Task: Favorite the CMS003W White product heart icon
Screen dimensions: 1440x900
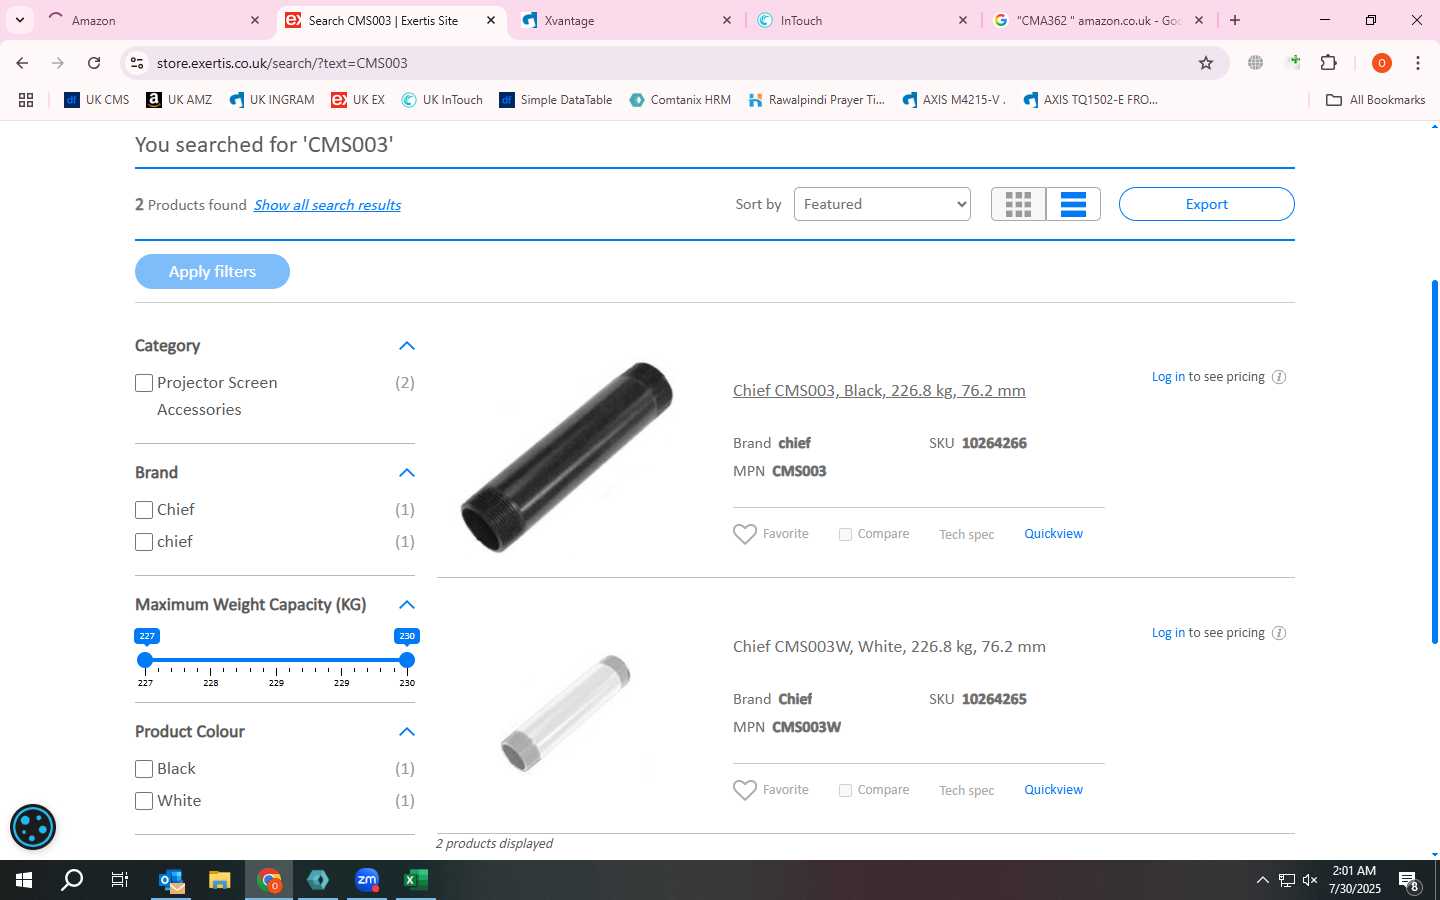Action: tap(745, 790)
